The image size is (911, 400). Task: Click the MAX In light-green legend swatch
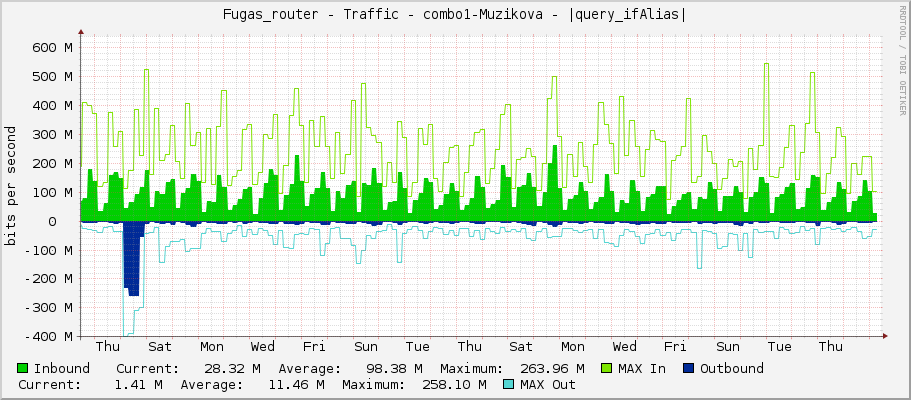coord(607,368)
